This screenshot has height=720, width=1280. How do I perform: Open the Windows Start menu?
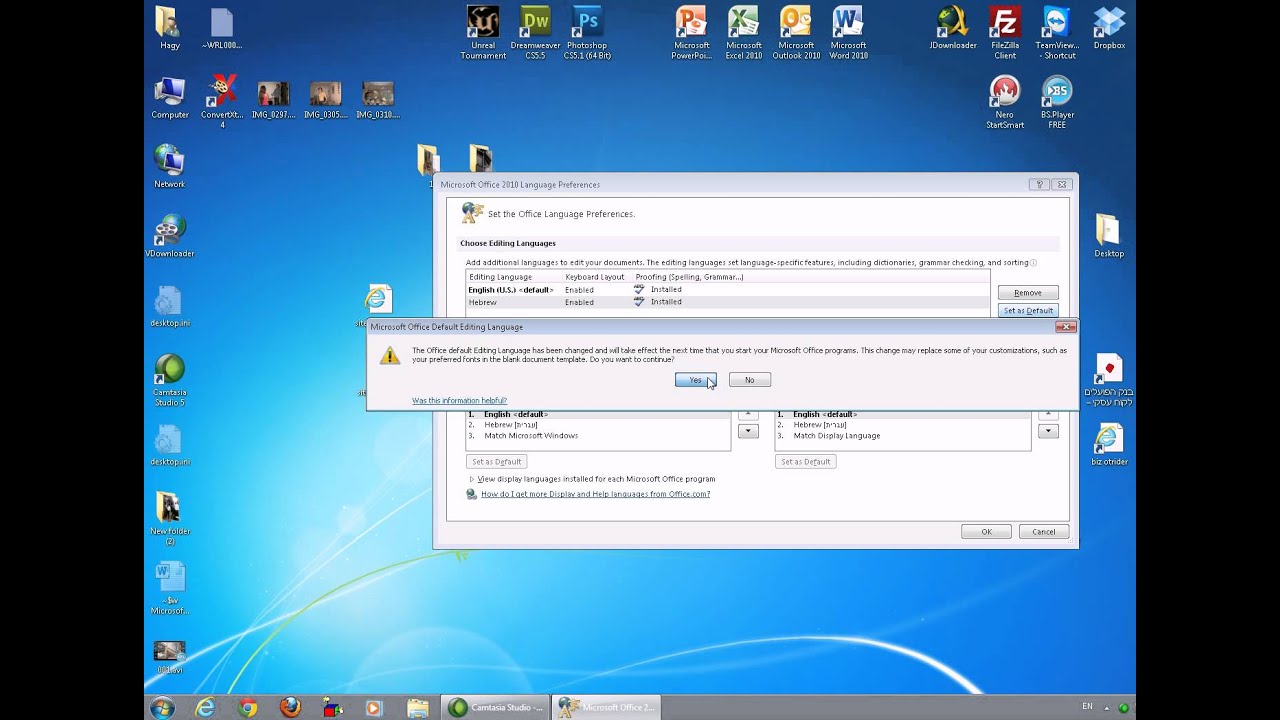(162, 708)
